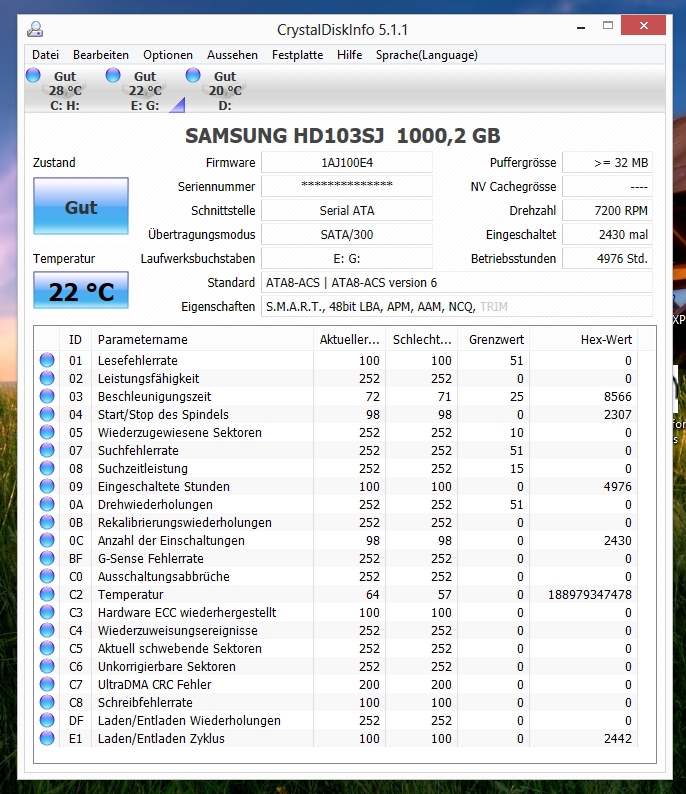Open the Festplatte menu
The height and width of the screenshot is (794, 686).
pyautogui.click(x=297, y=55)
